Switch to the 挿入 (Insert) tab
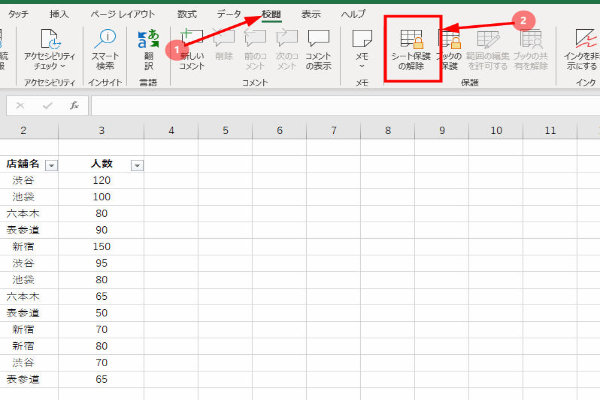Viewport: 600px width, 400px height. point(59,14)
